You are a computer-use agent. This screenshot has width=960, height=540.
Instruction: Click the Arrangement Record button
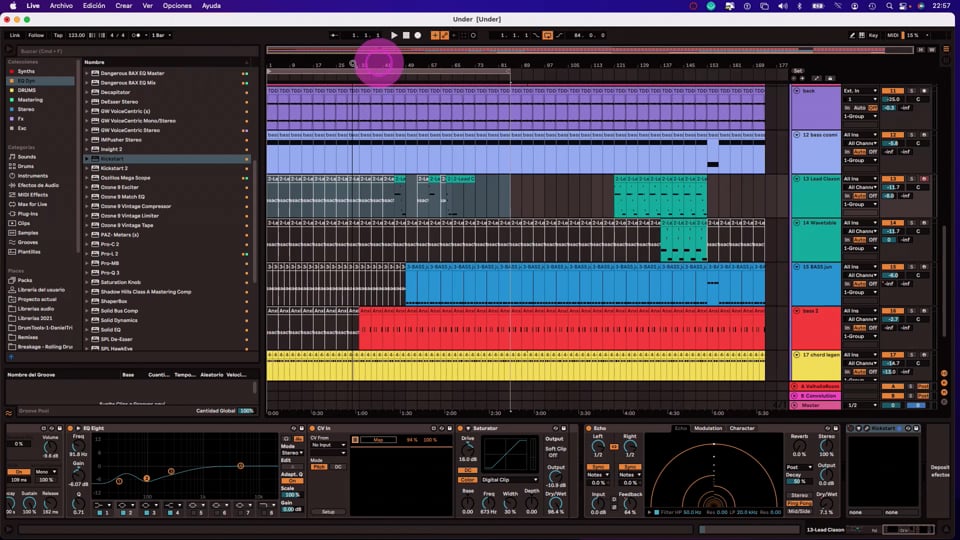pos(418,36)
